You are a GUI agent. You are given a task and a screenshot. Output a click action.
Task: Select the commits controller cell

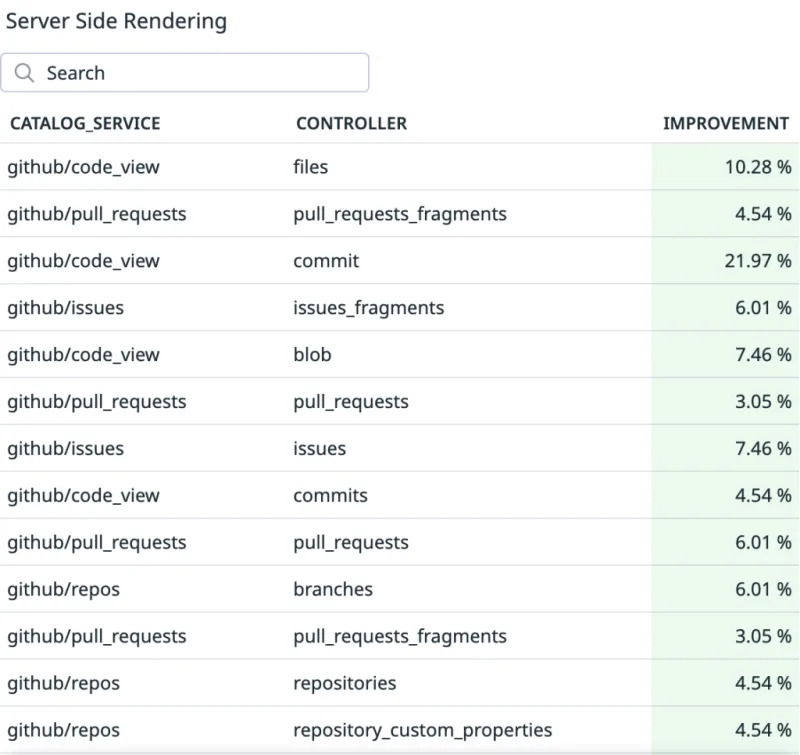point(330,495)
